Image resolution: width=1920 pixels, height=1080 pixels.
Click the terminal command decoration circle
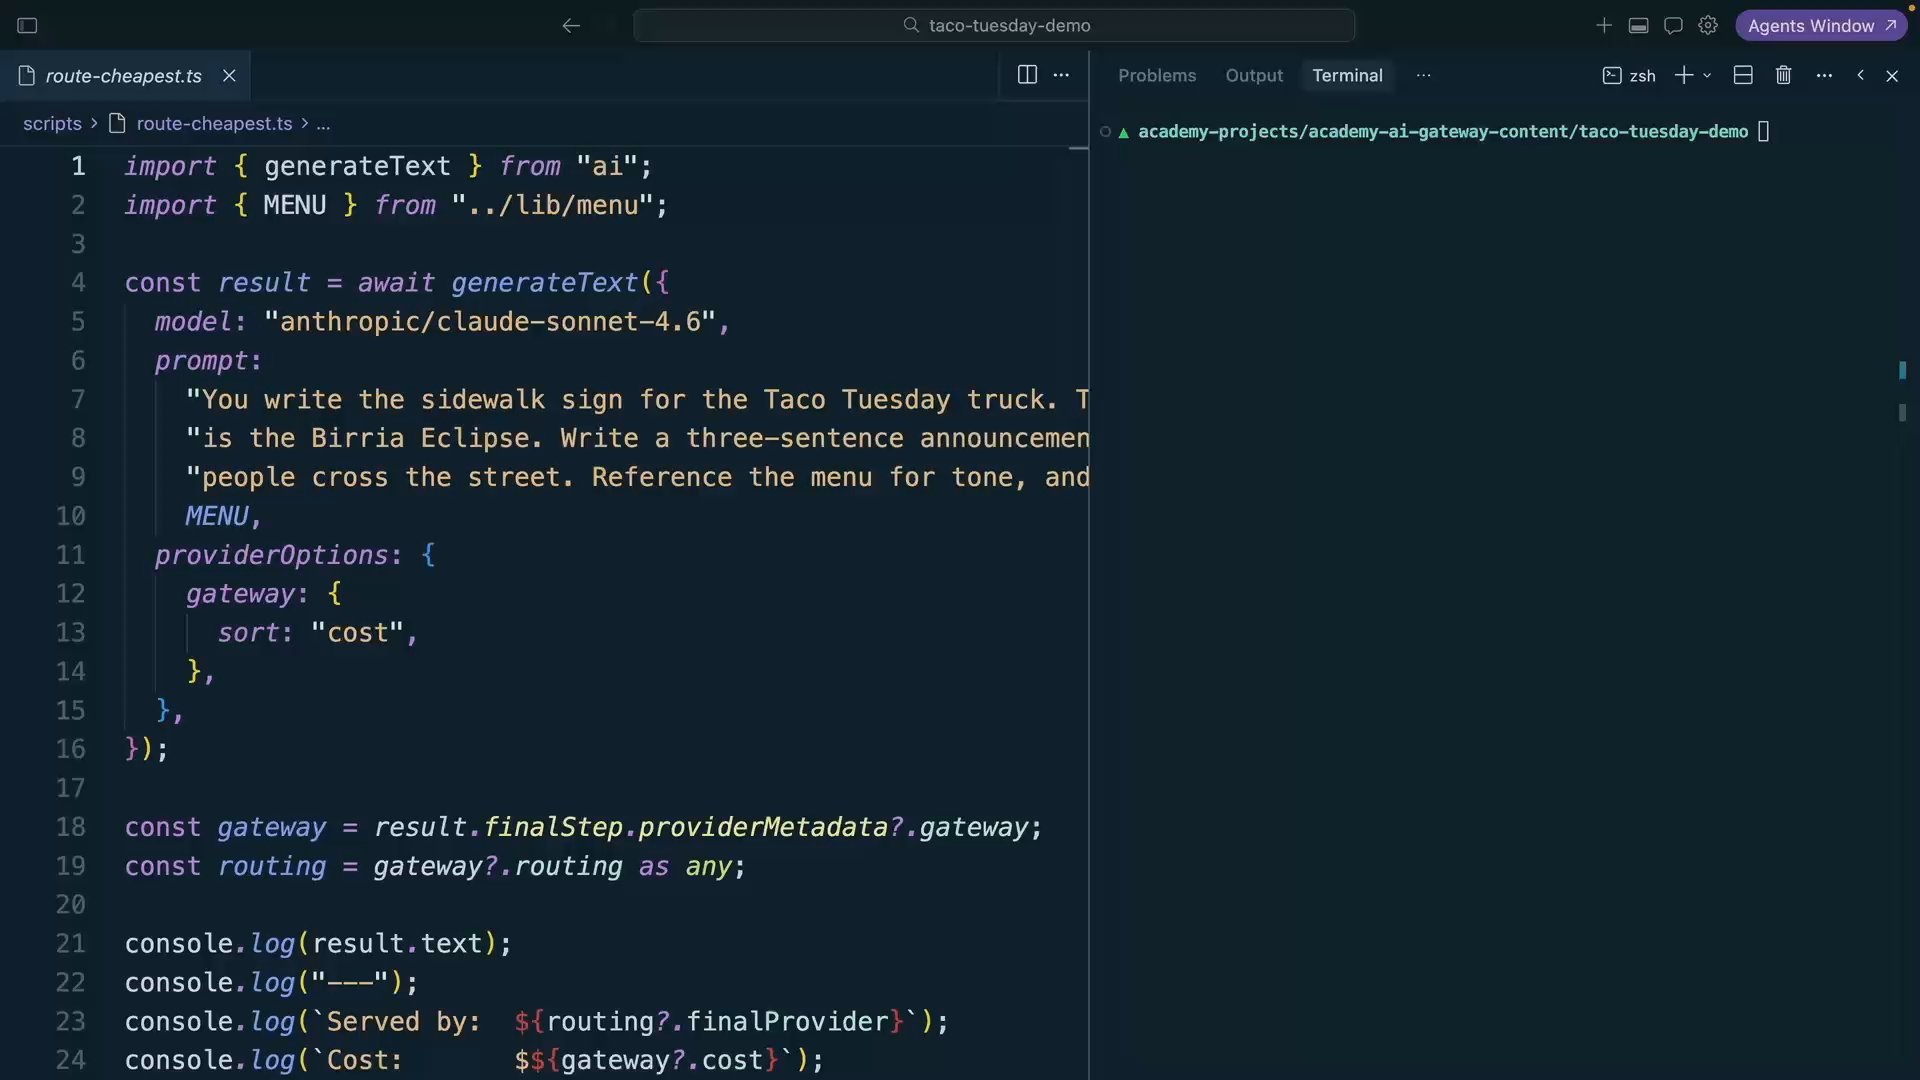tap(1105, 132)
